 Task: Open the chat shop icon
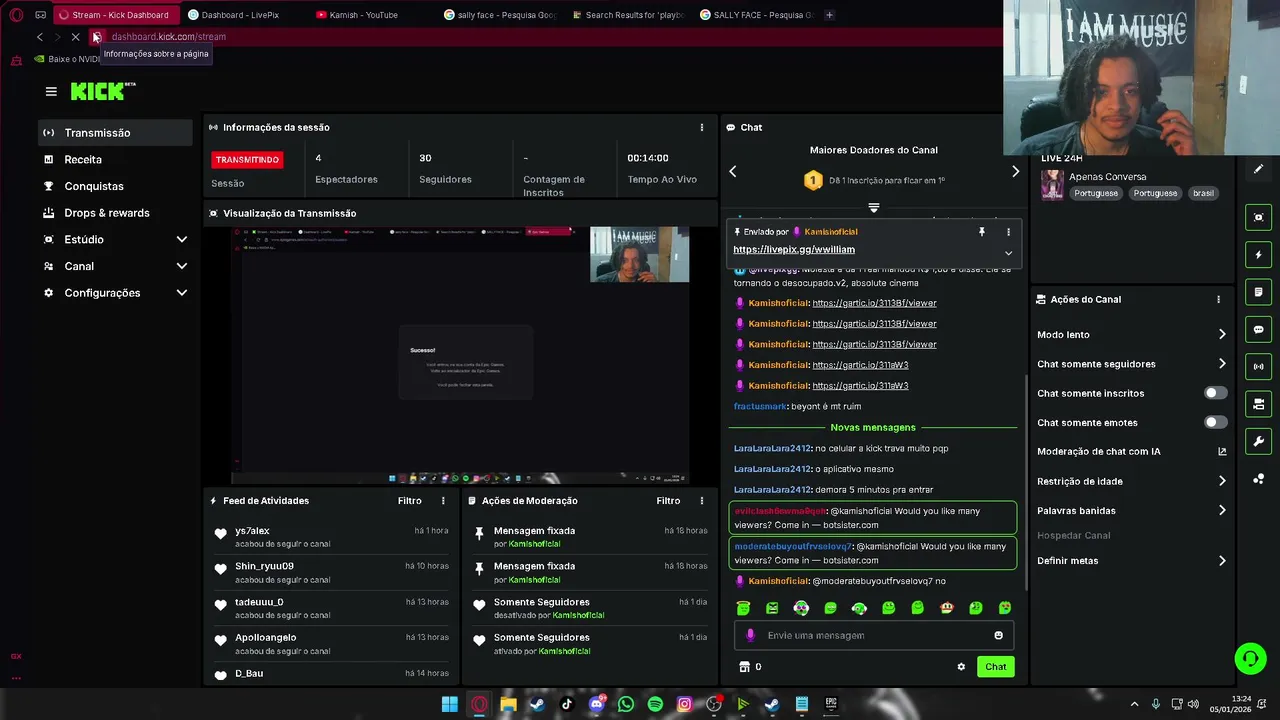(x=744, y=667)
